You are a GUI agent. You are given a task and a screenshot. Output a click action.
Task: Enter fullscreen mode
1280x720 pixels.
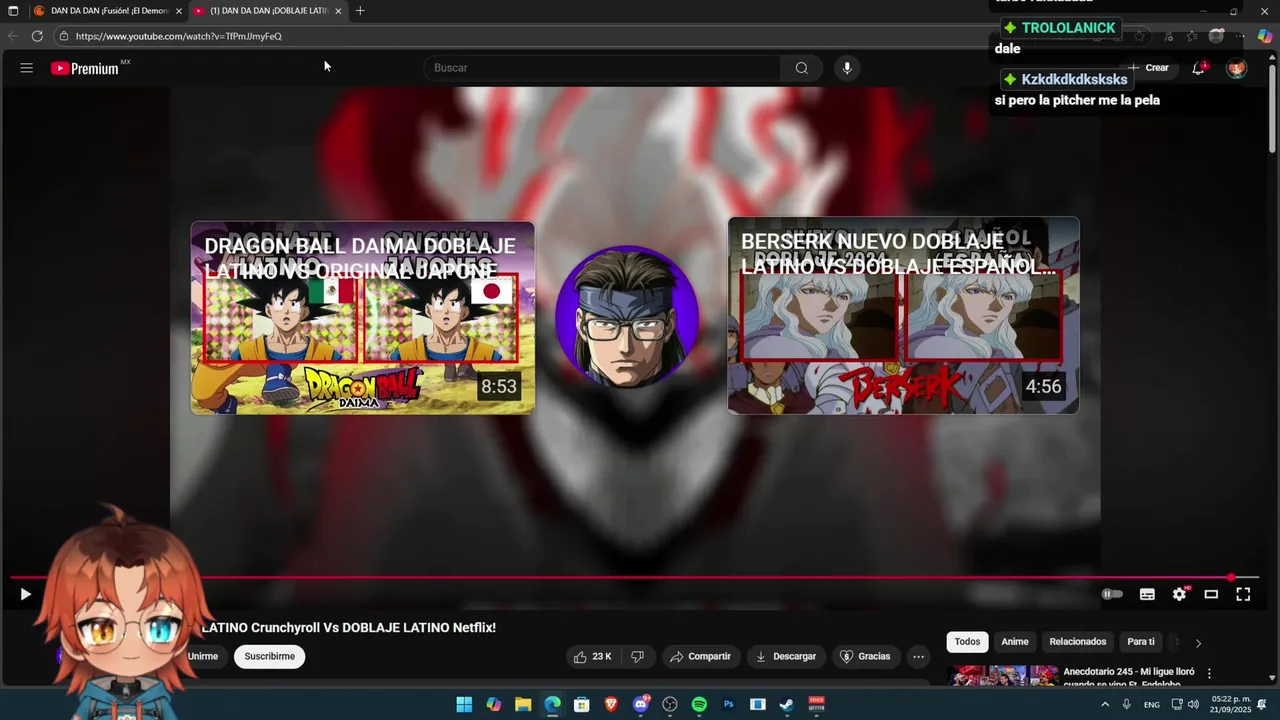coord(1243,594)
